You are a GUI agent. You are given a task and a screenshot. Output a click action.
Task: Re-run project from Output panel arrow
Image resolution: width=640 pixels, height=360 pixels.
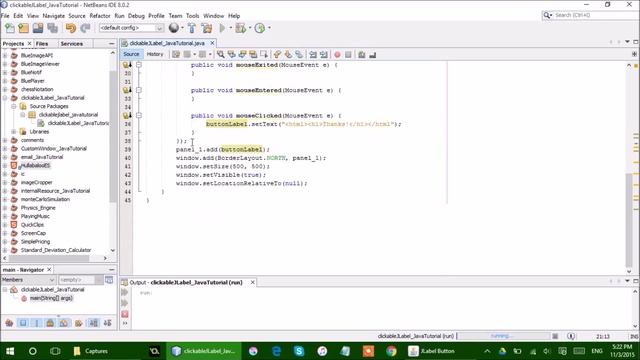pyautogui.click(x=125, y=293)
